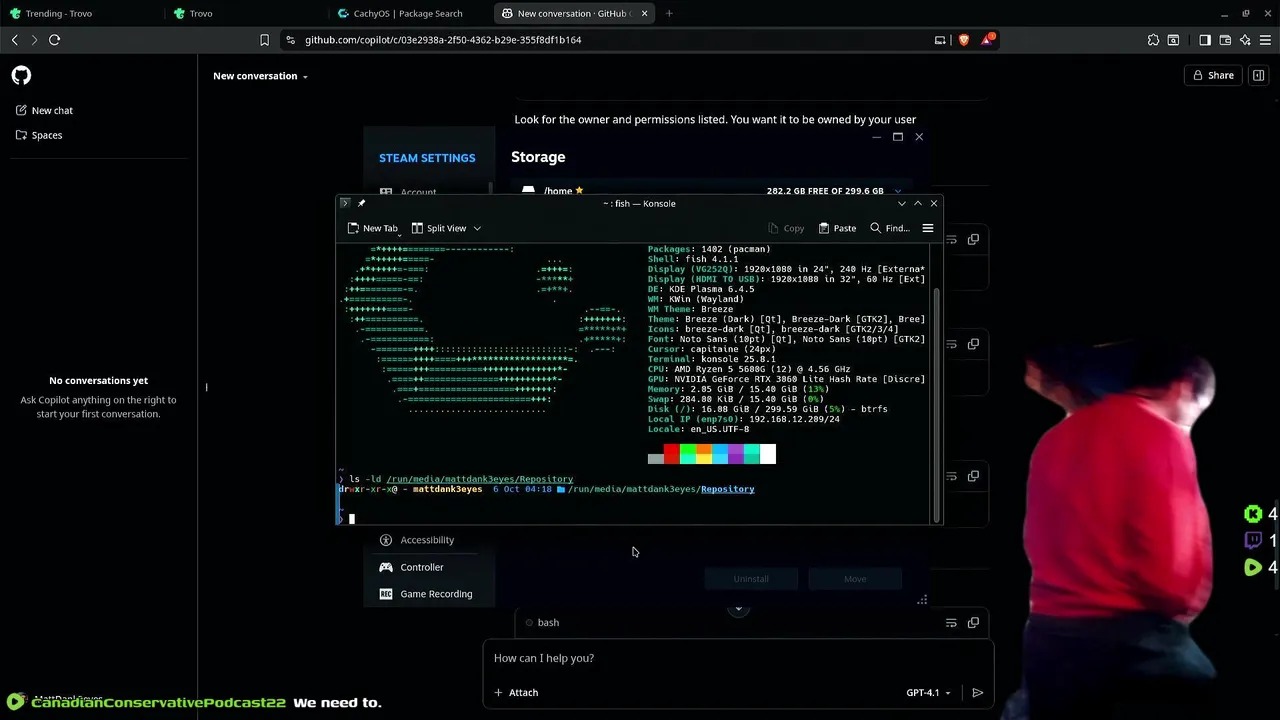Toggle the Copilot side panel icon
The width and height of the screenshot is (1280, 720).
click(x=1259, y=76)
